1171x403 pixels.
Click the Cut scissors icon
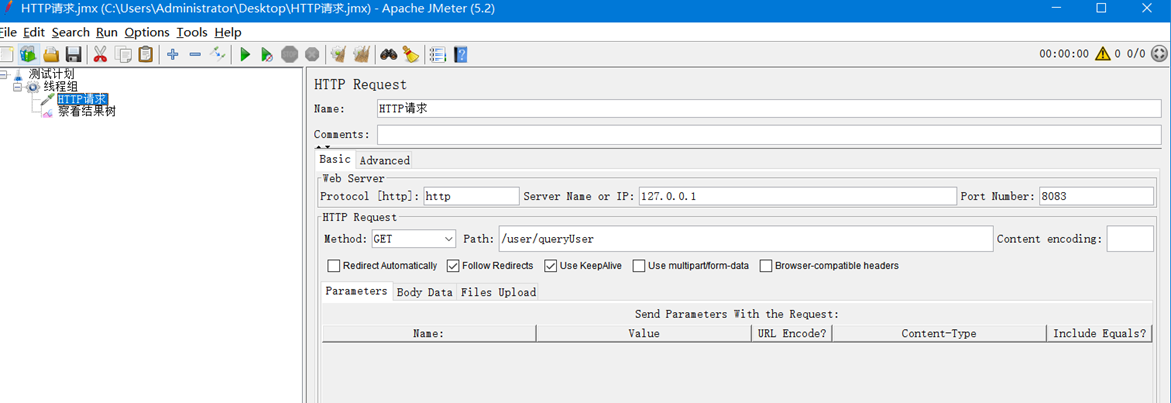coord(100,54)
